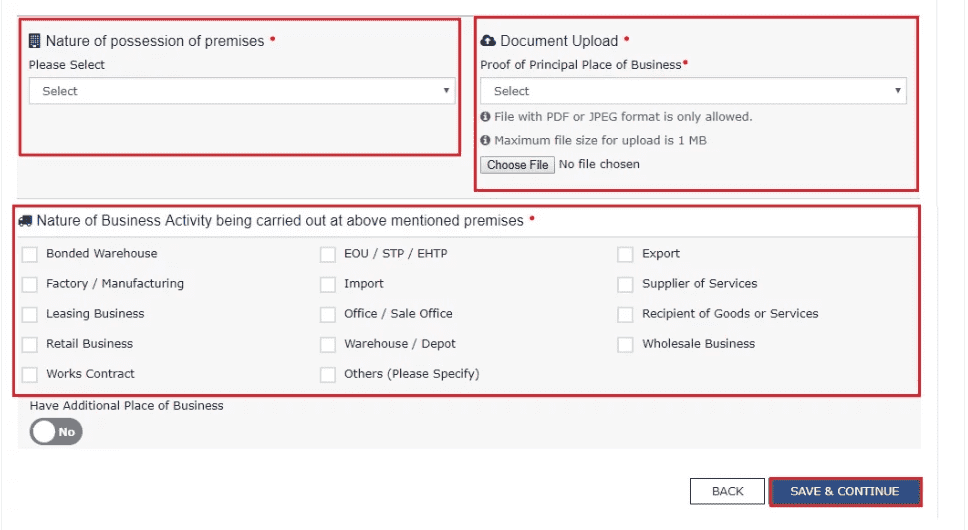This screenshot has width=968, height=530.
Task: Tick the Works Contract checkbox
Action: (30, 375)
